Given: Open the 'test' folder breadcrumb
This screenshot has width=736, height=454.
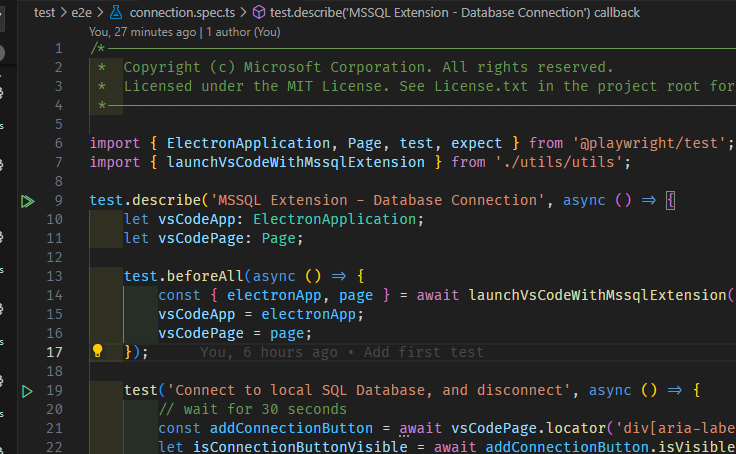Looking at the screenshot, I should coord(44,13).
